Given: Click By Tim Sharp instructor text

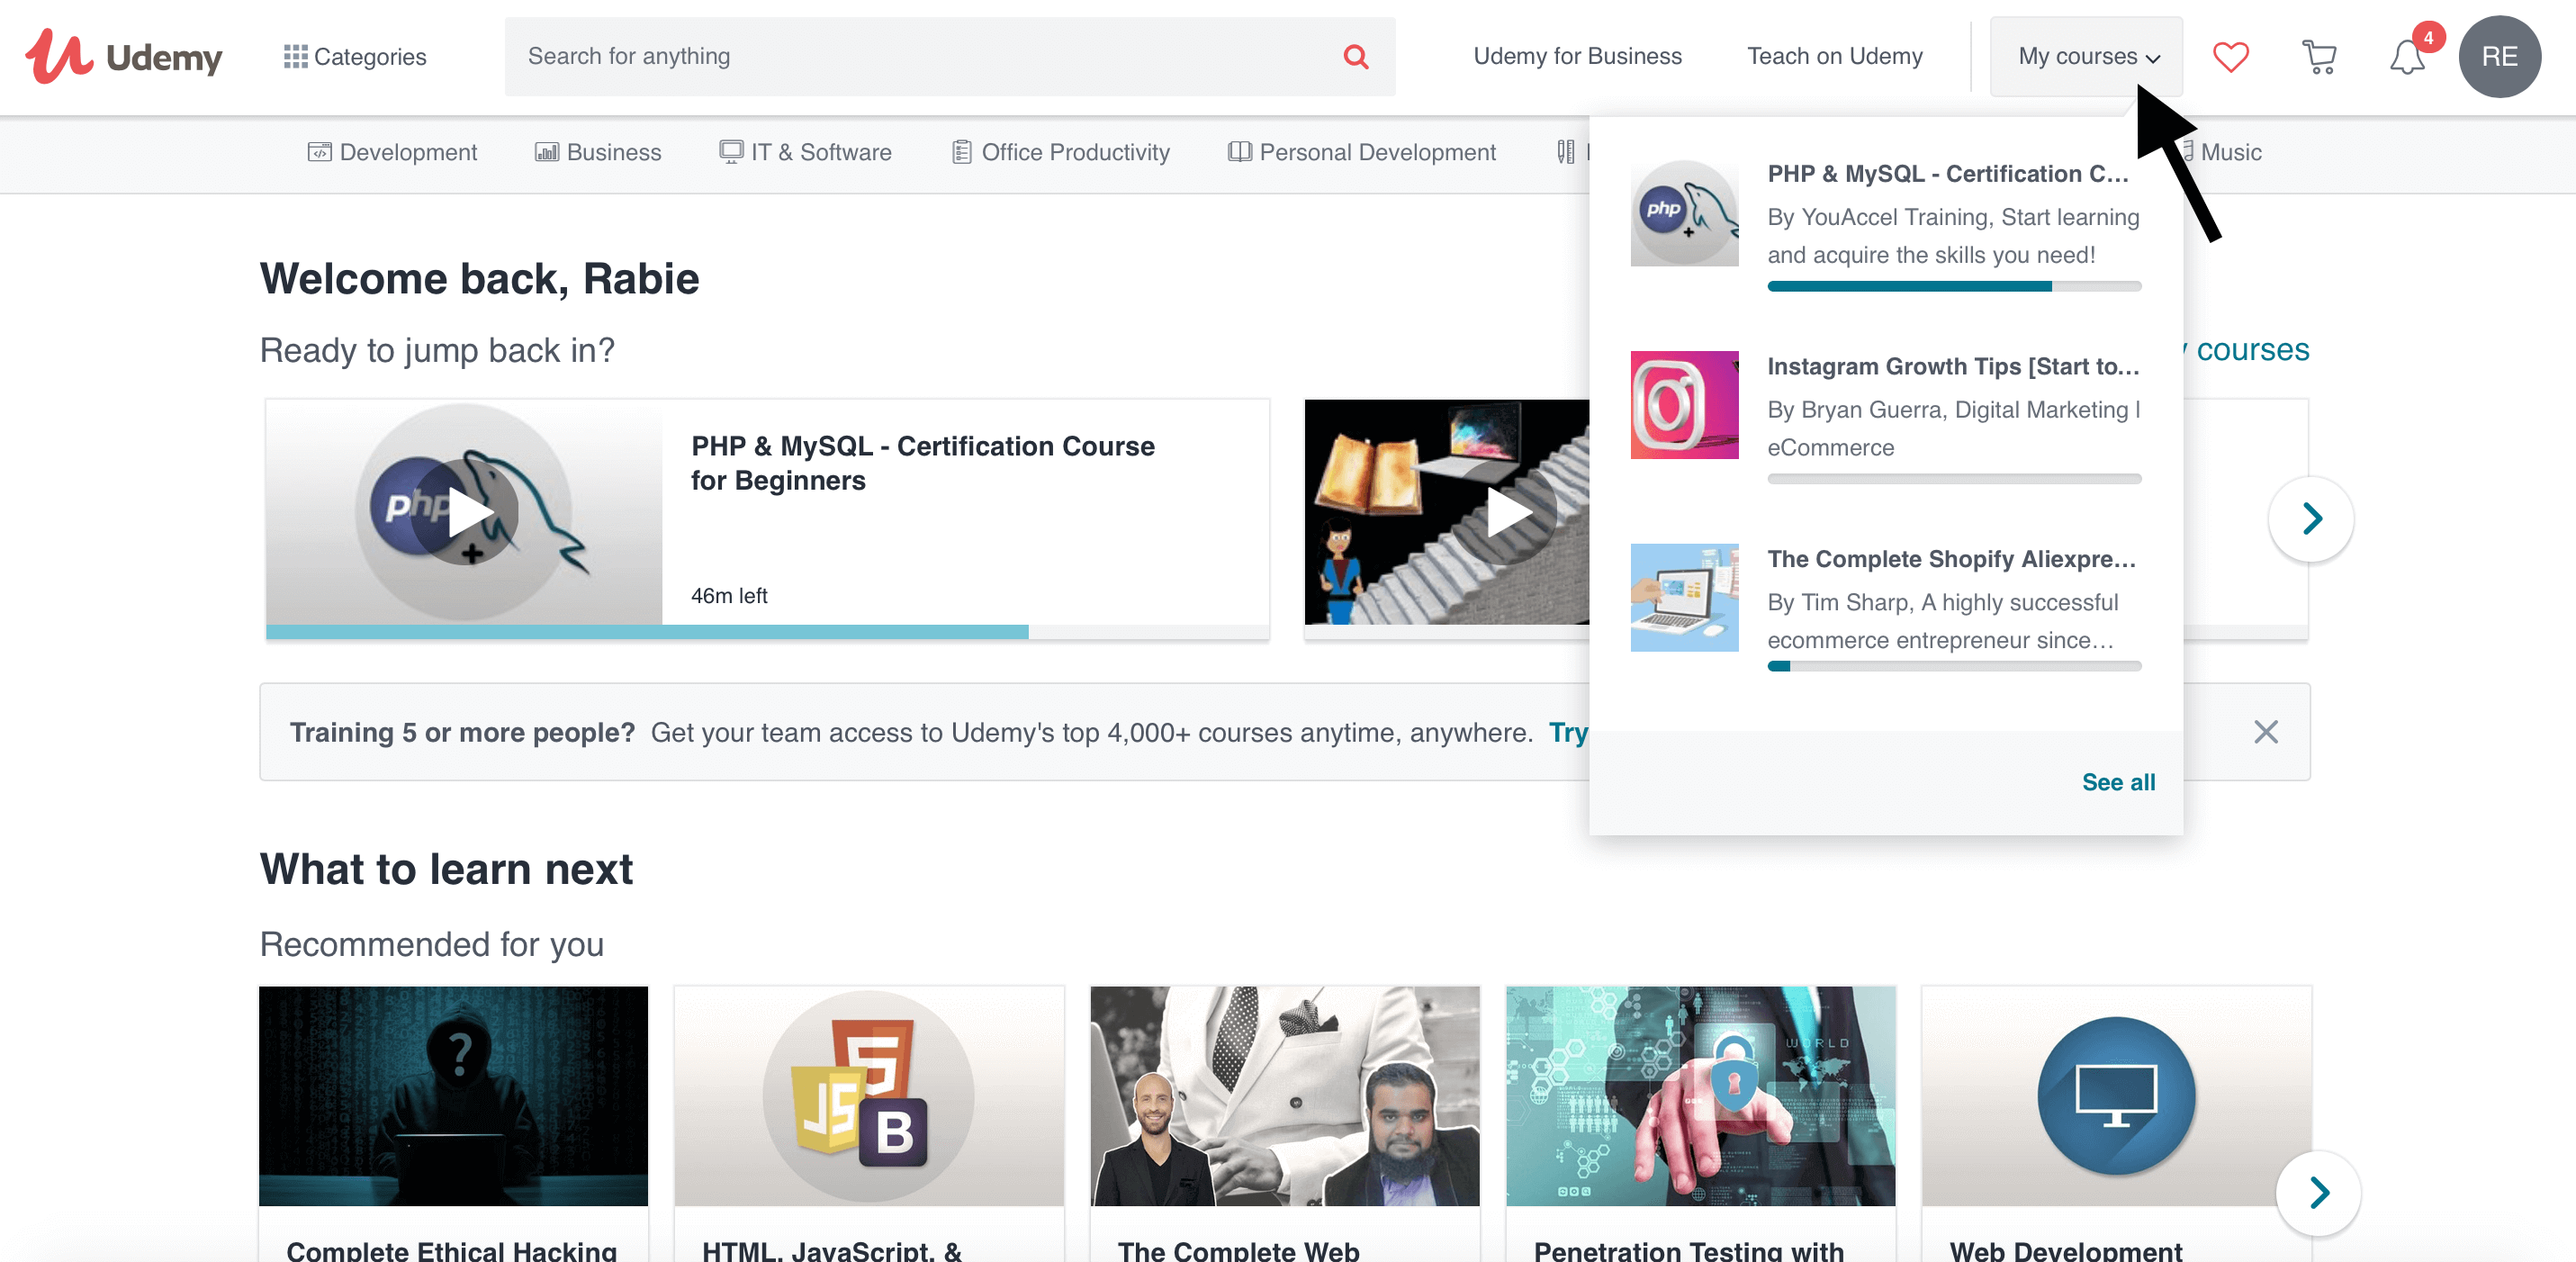Looking at the screenshot, I should coord(1942,621).
